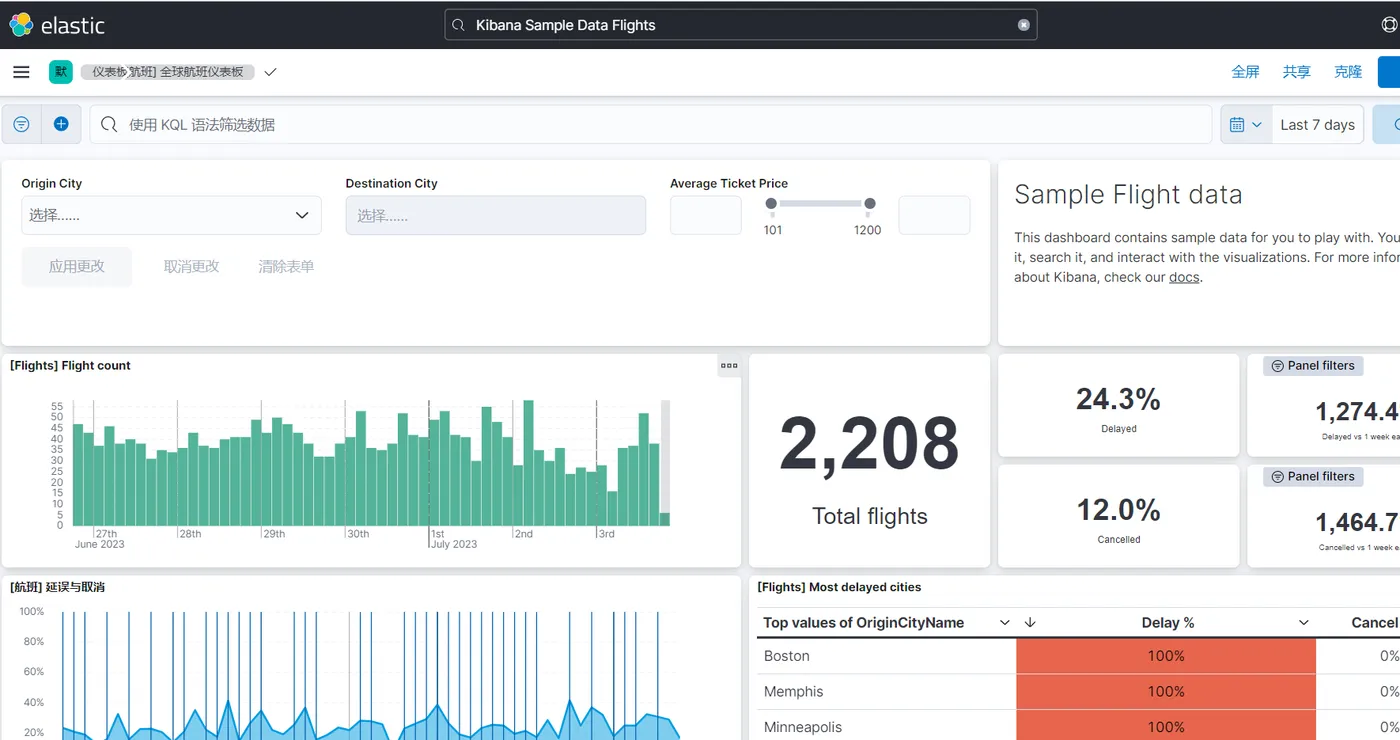Click the ticket price slider track
1400x740 pixels.
[820, 204]
